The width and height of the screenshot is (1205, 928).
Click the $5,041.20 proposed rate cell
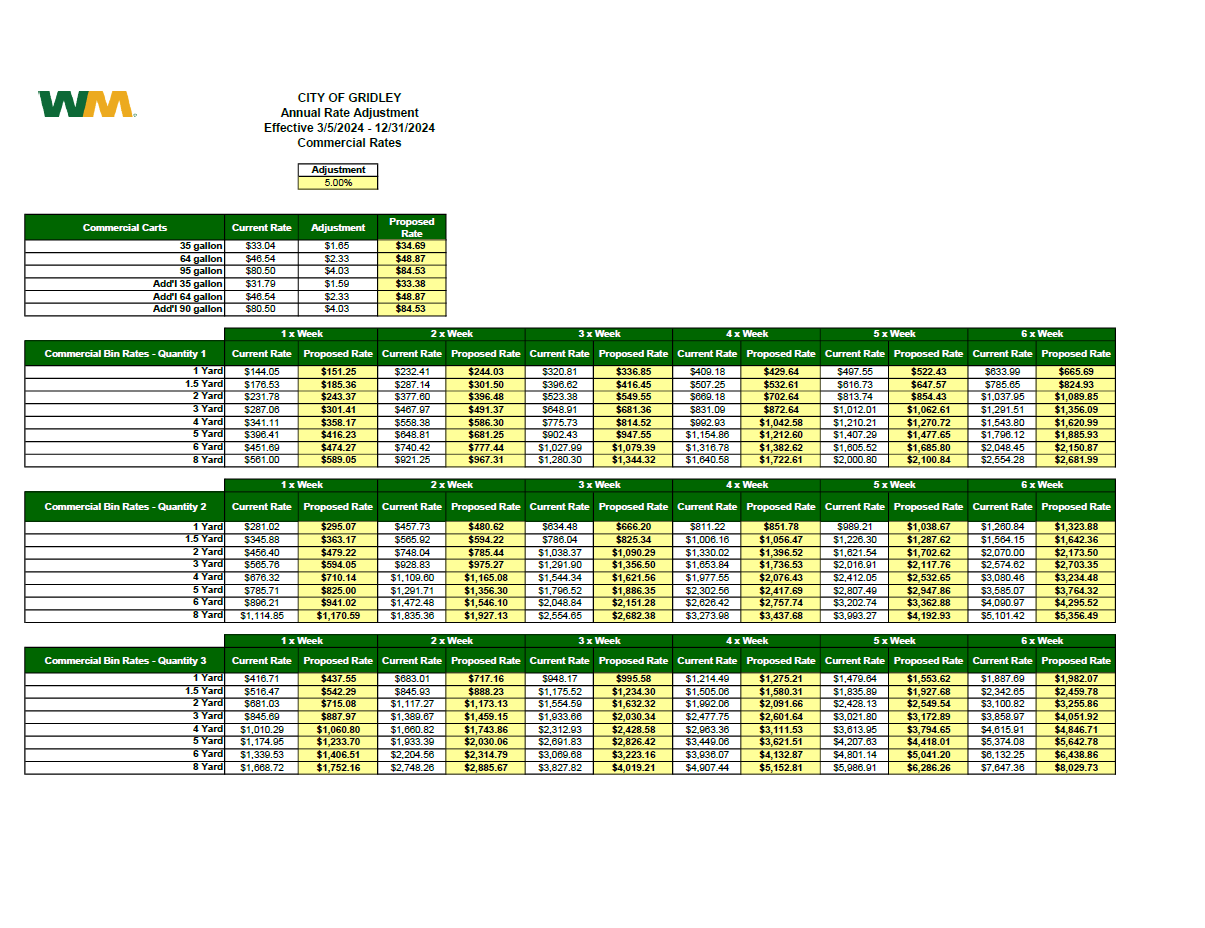click(928, 755)
